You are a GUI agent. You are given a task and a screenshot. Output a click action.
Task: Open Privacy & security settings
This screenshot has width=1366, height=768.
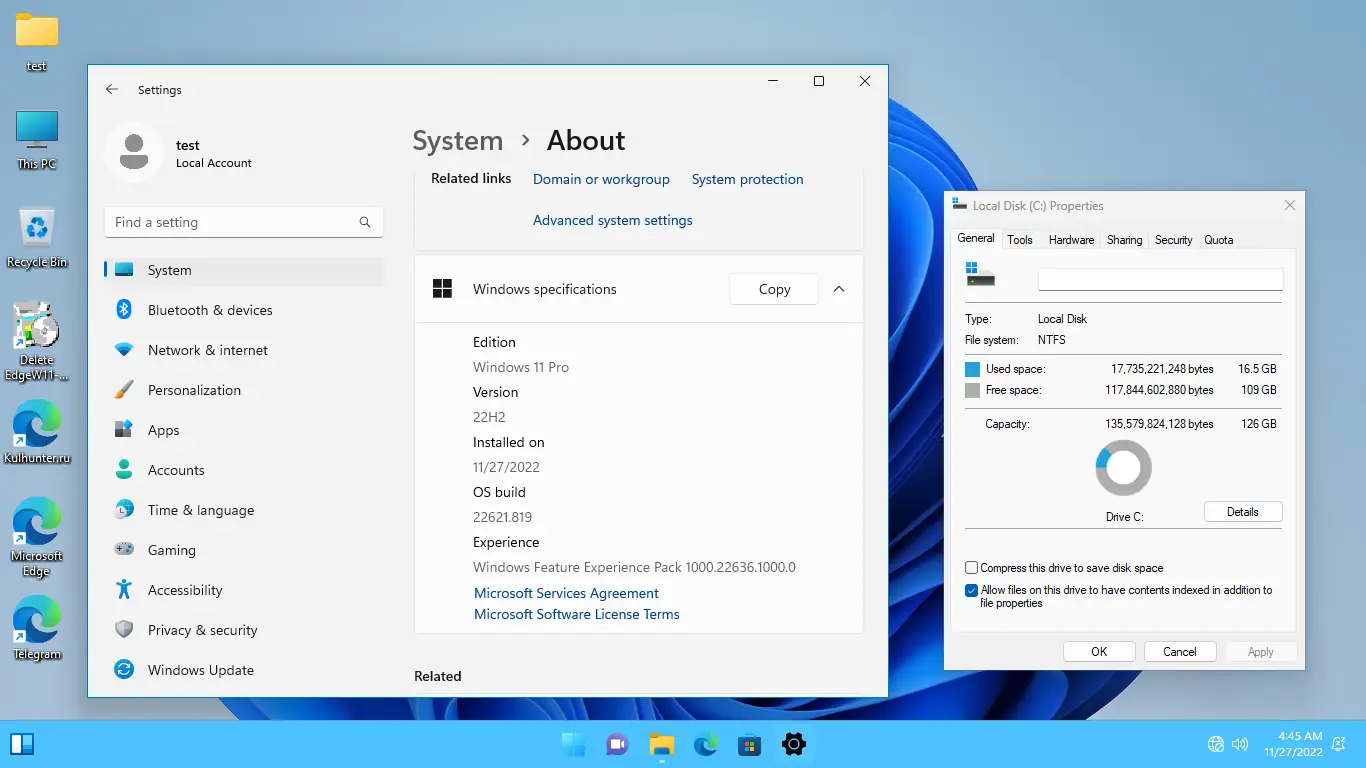tap(202, 630)
